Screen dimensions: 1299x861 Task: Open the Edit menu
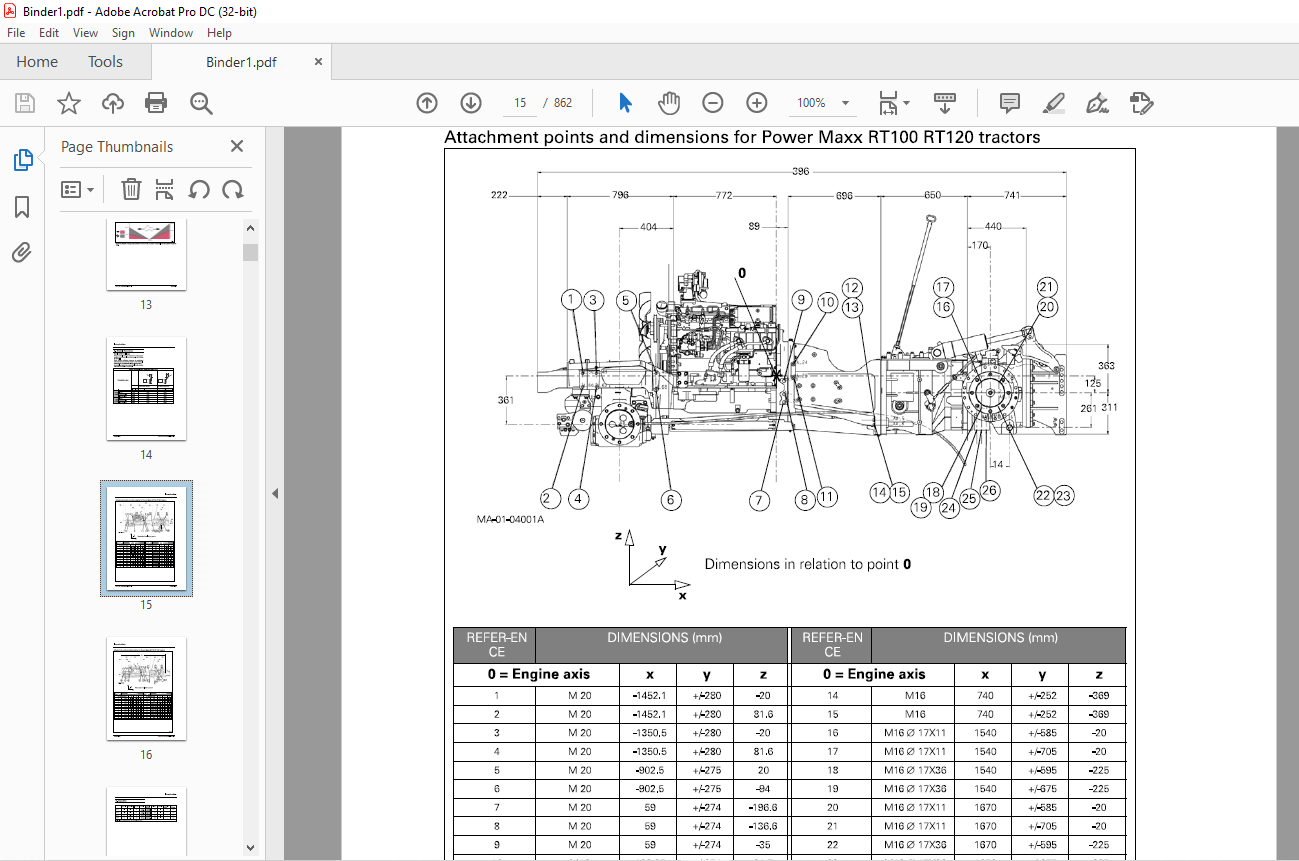click(x=51, y=33)
